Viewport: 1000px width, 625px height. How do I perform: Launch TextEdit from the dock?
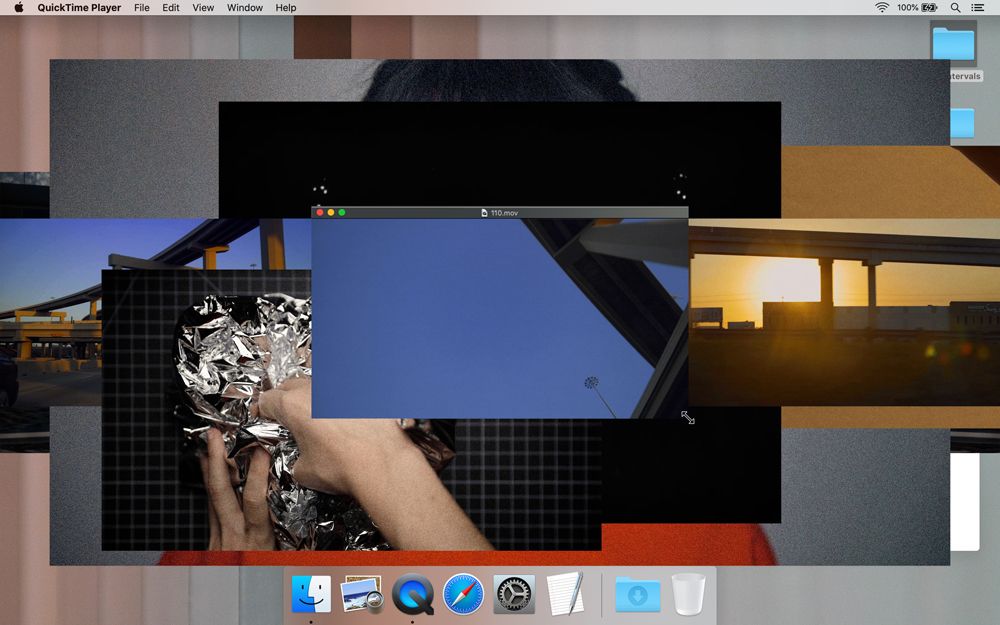tap(565, 594)
